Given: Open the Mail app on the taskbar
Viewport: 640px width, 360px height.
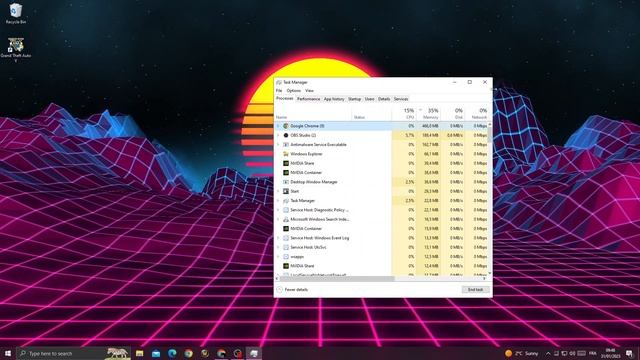Looking at the screenshot, I should [x=156, y=353].
